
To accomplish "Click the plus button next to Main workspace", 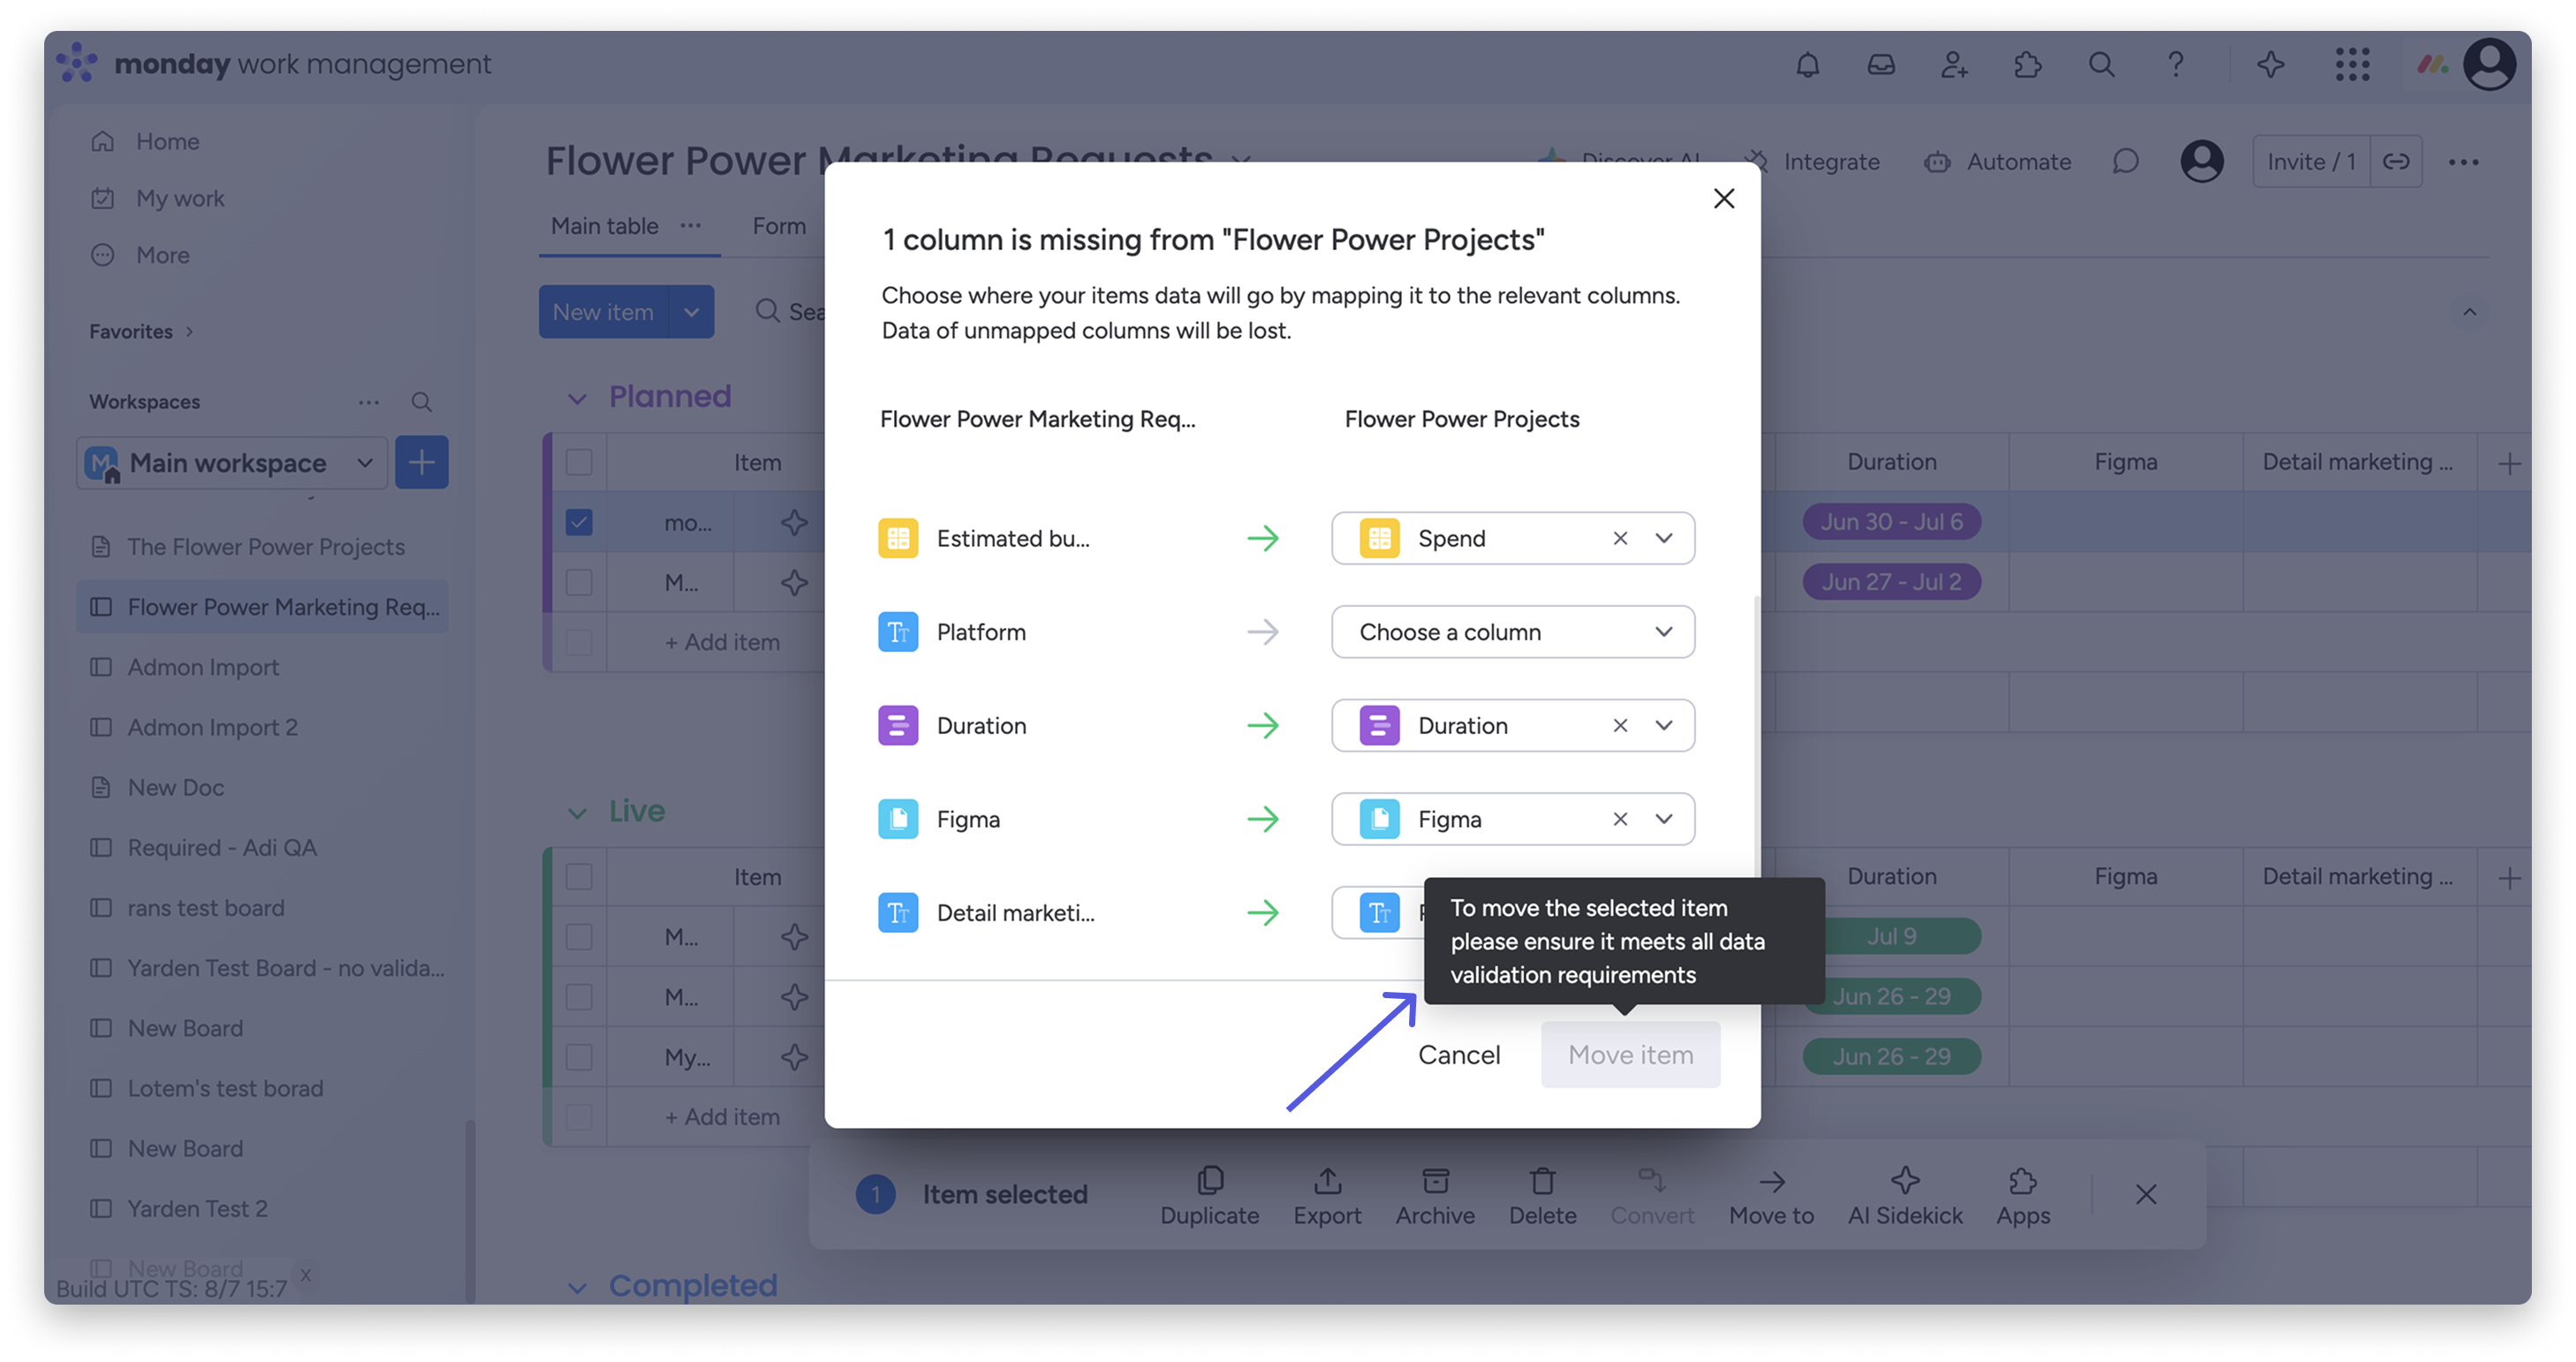I will pos(421,462).
